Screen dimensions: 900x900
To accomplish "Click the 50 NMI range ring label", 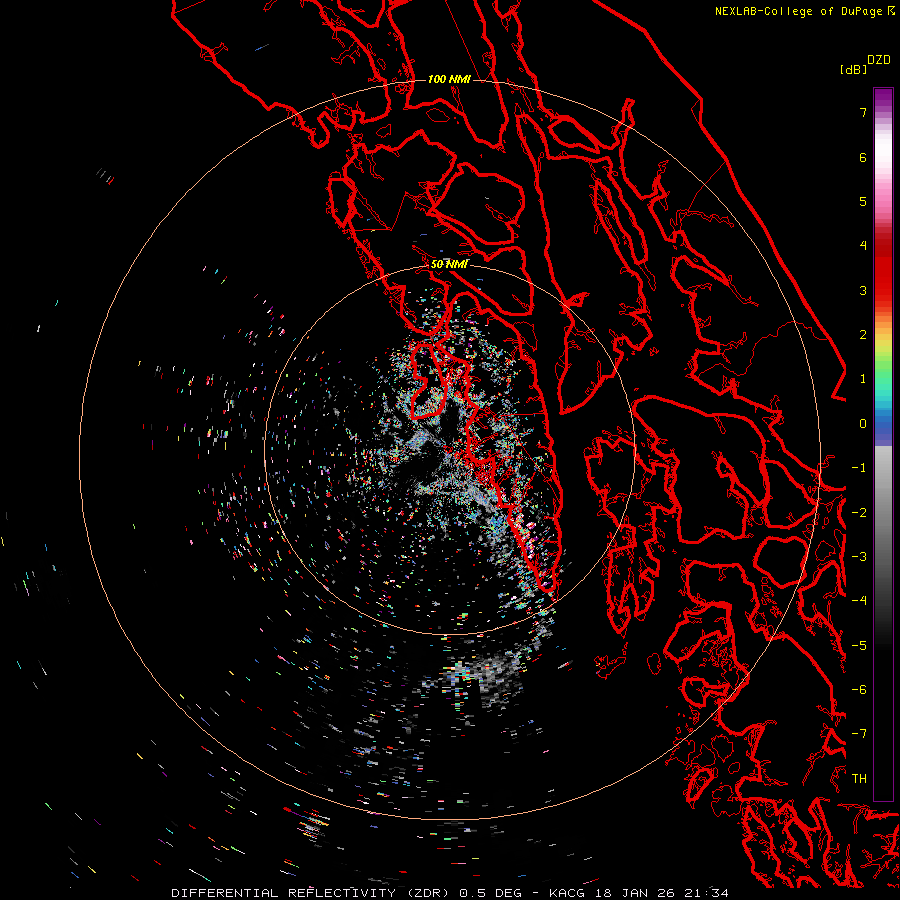I will coord(449,264).
